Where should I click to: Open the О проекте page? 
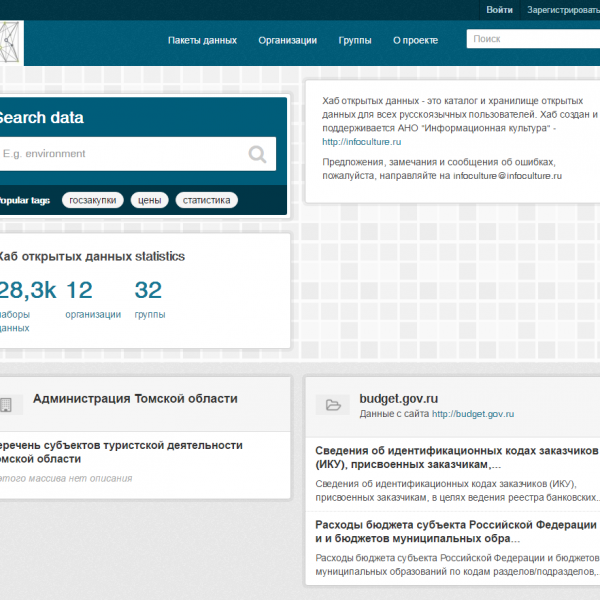(415, 40)
